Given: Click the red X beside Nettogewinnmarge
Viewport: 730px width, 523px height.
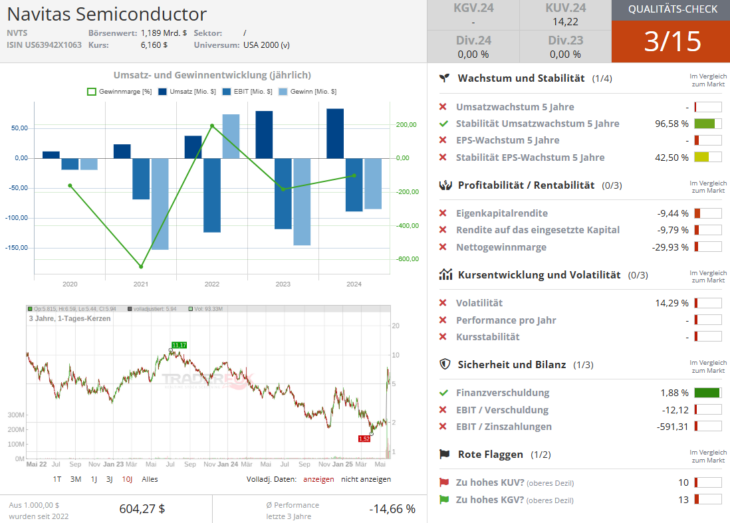Looking at the screenshot, I should [x=443, y=247].
